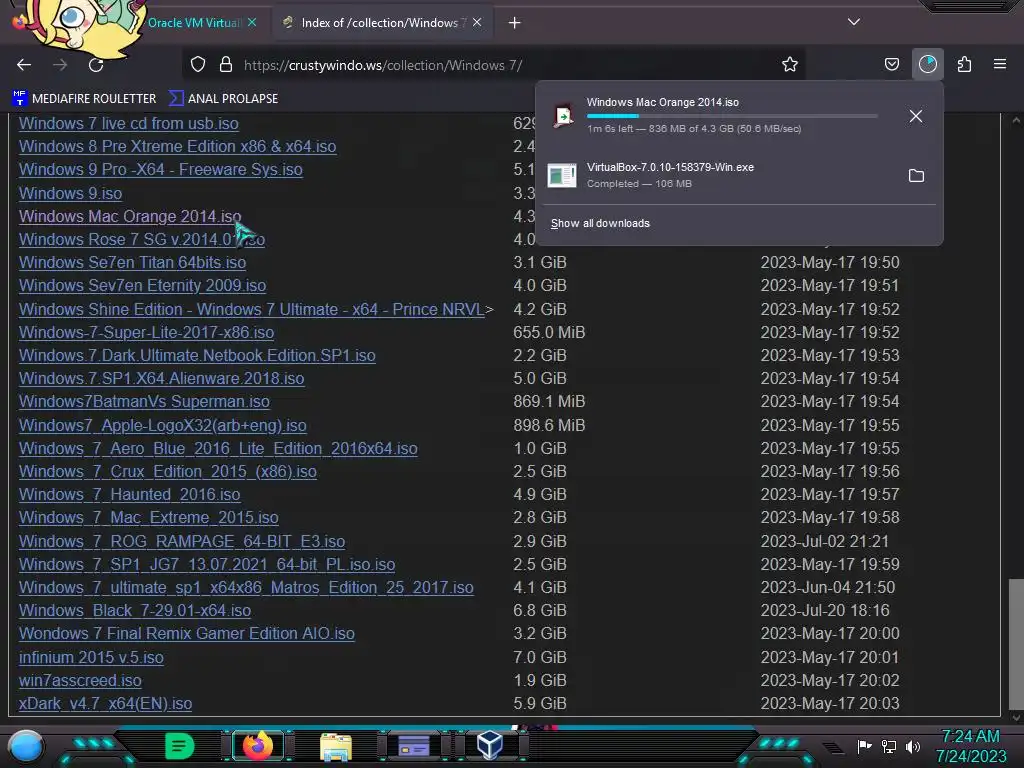Click Windows_7_SP1_JG7 64-bit PL.iso.iso link

coord(207,564)
